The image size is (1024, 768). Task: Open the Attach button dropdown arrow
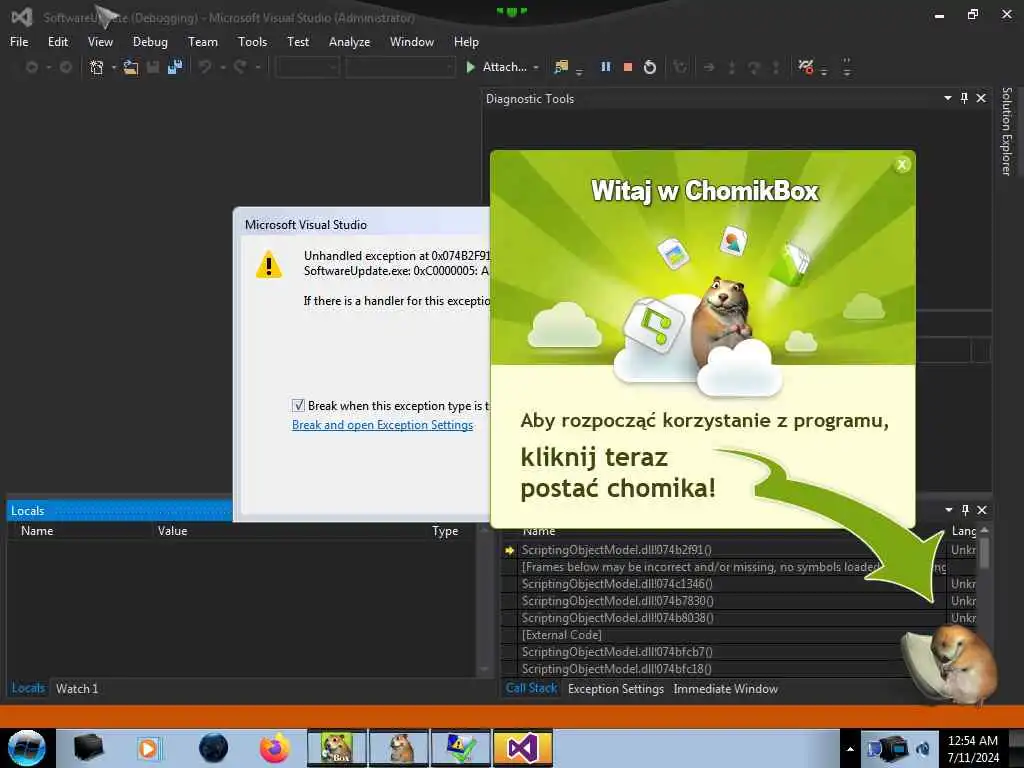(x=536, y=67)
